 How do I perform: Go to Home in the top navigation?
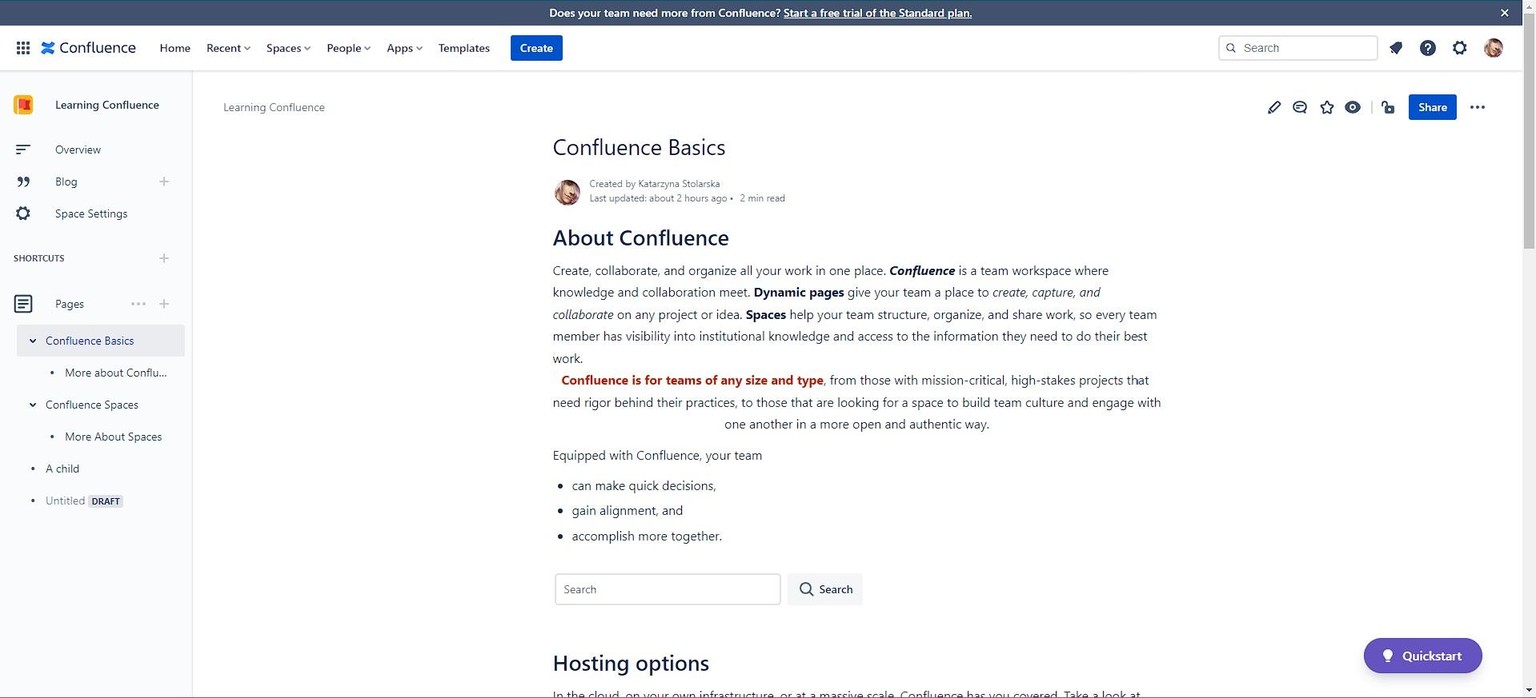(175, 48)
